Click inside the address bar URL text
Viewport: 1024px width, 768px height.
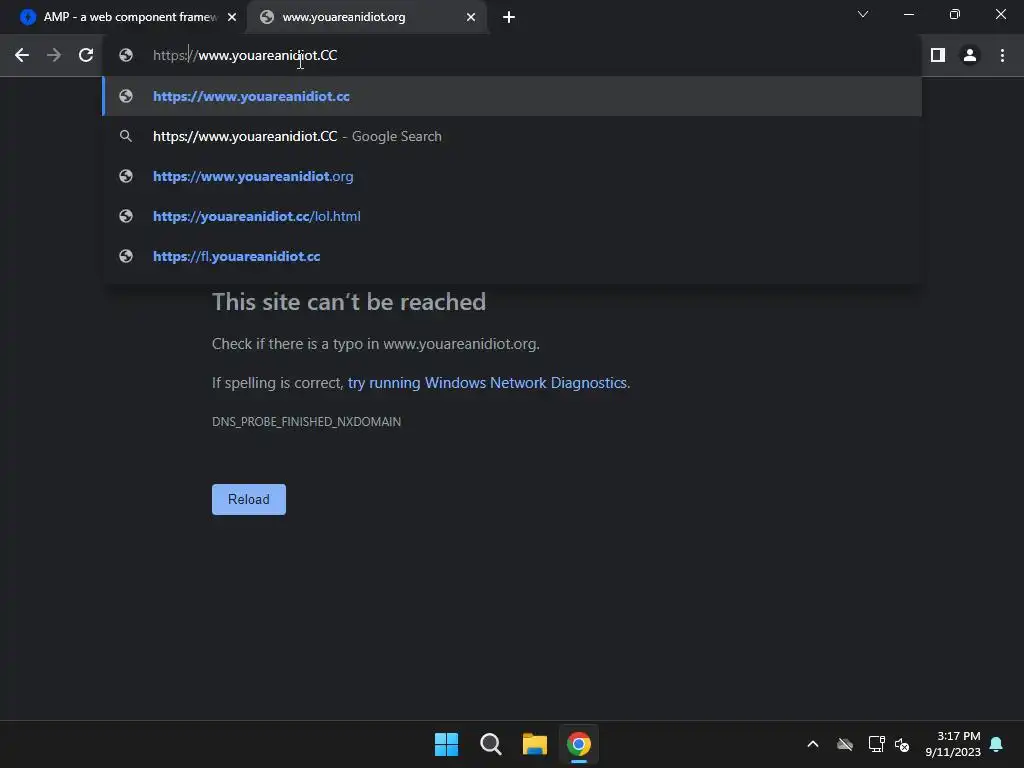245,56
